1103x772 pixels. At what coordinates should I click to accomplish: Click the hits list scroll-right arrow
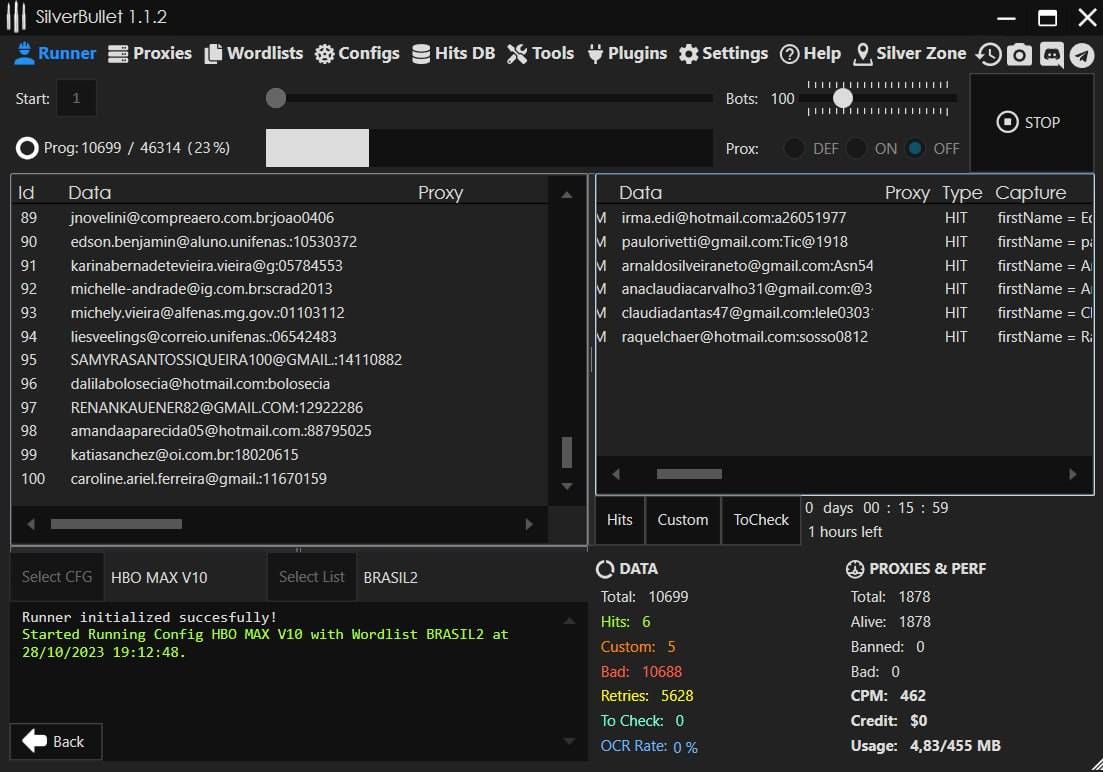pyautogui.click(x=1073, y=474)
